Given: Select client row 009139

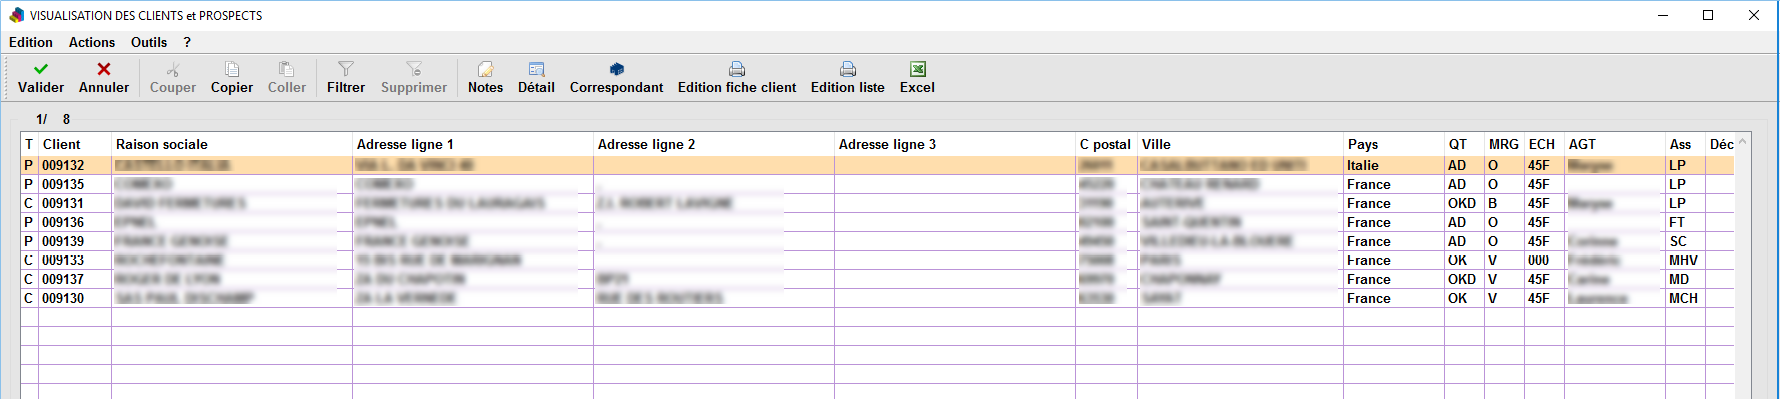Looking at the screenshot, I should pyautogui.click(x=877, y=241).
